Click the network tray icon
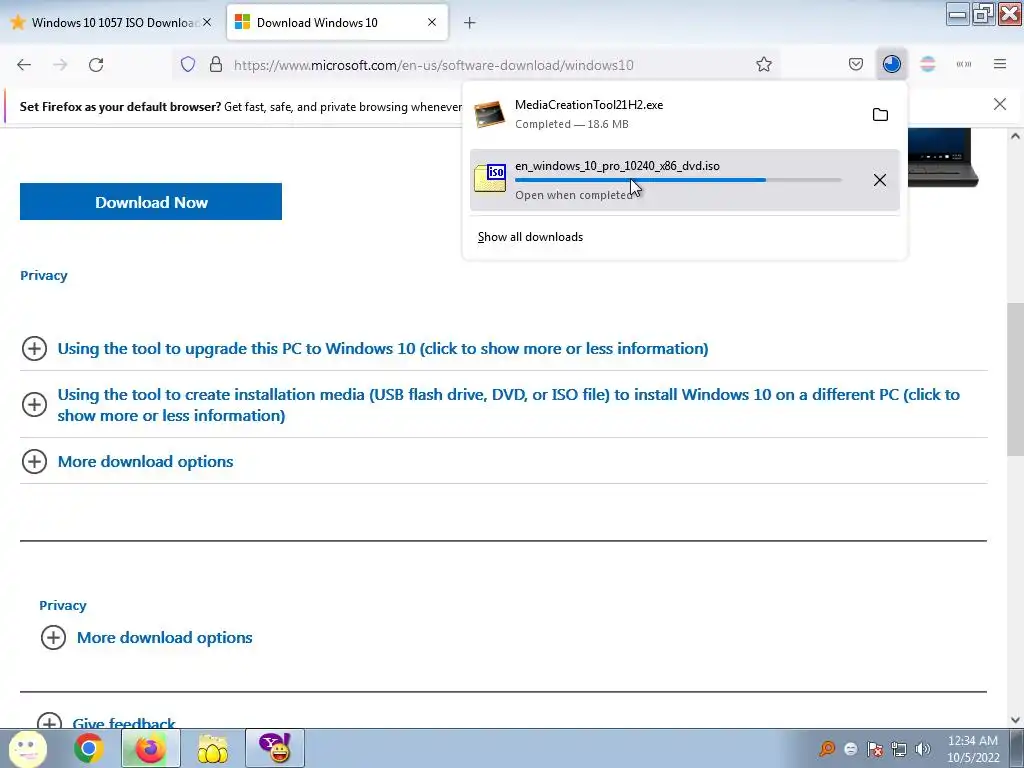 click(x=899, y=749)
